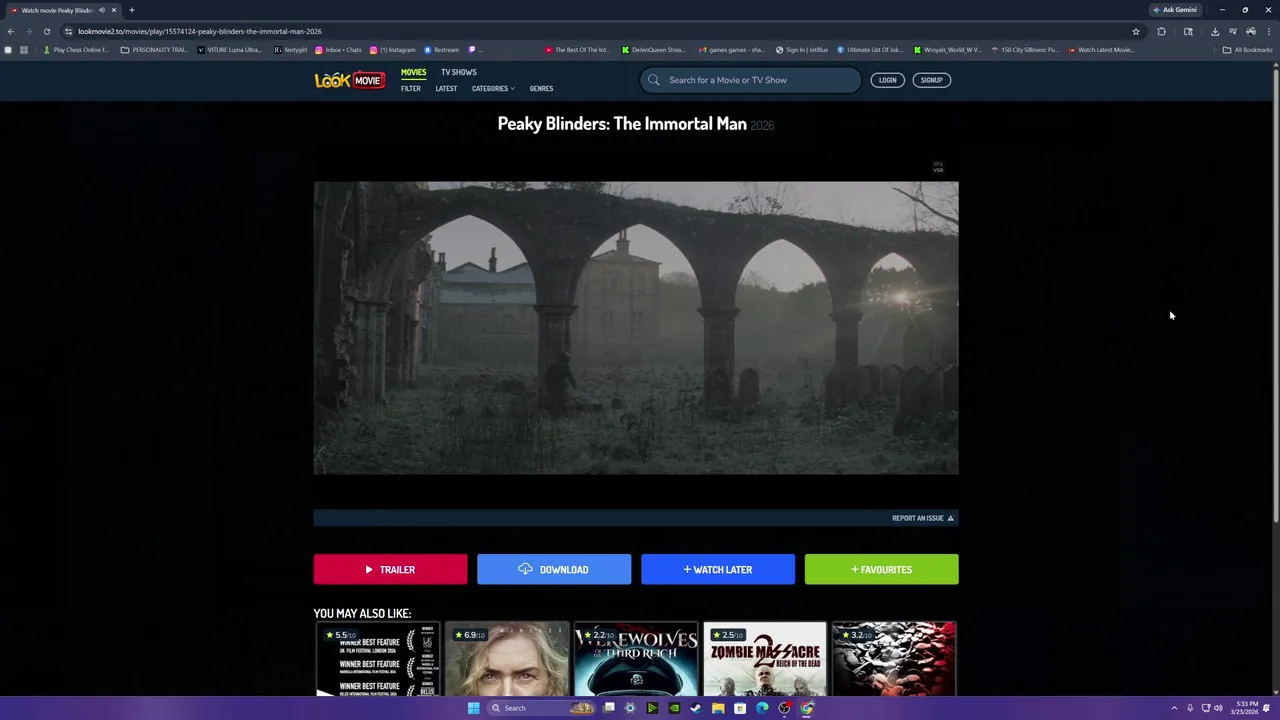Open Microsoft Edge from the taskbar
Screen dimensions: 1280x720
click(x=762, y=708)
